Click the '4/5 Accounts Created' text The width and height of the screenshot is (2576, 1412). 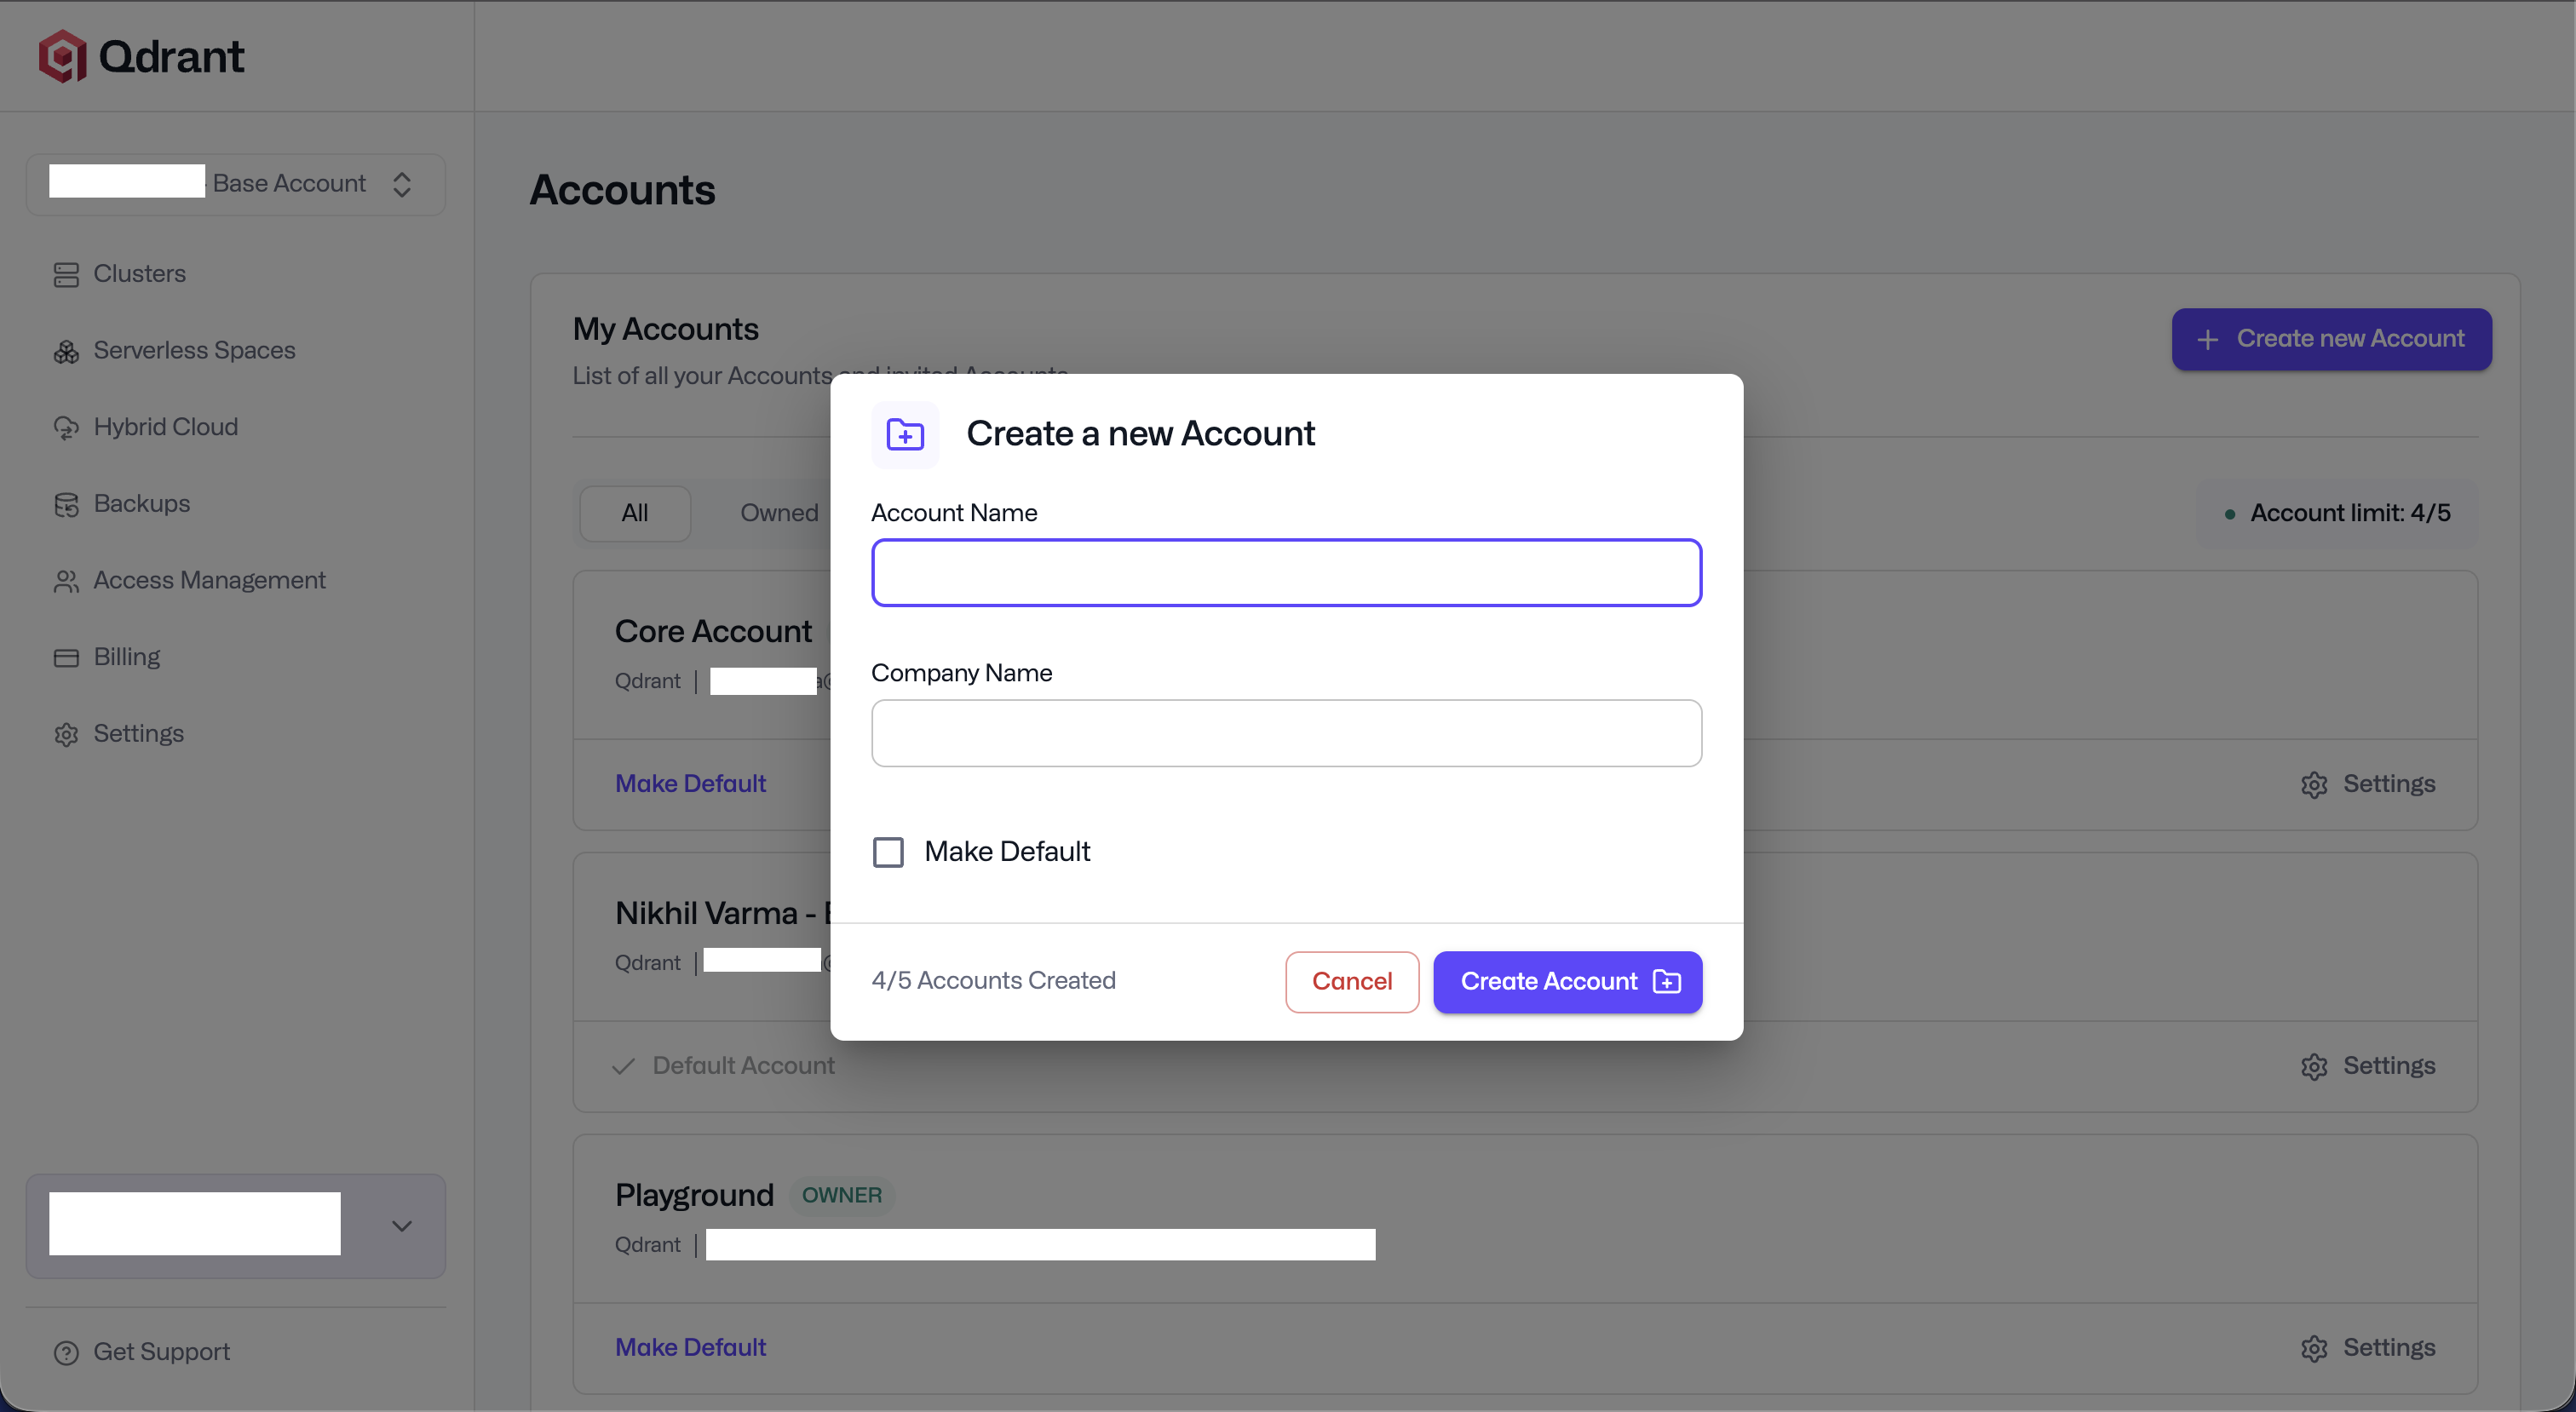pyautogui.click(x=993, y=981)
